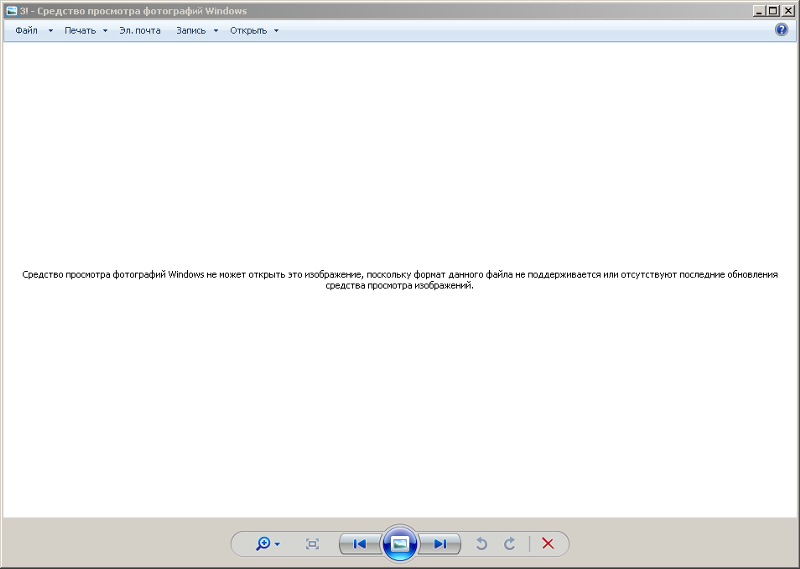Delete the image with red X
Screen dimensions: 800x569
[548, 543]
